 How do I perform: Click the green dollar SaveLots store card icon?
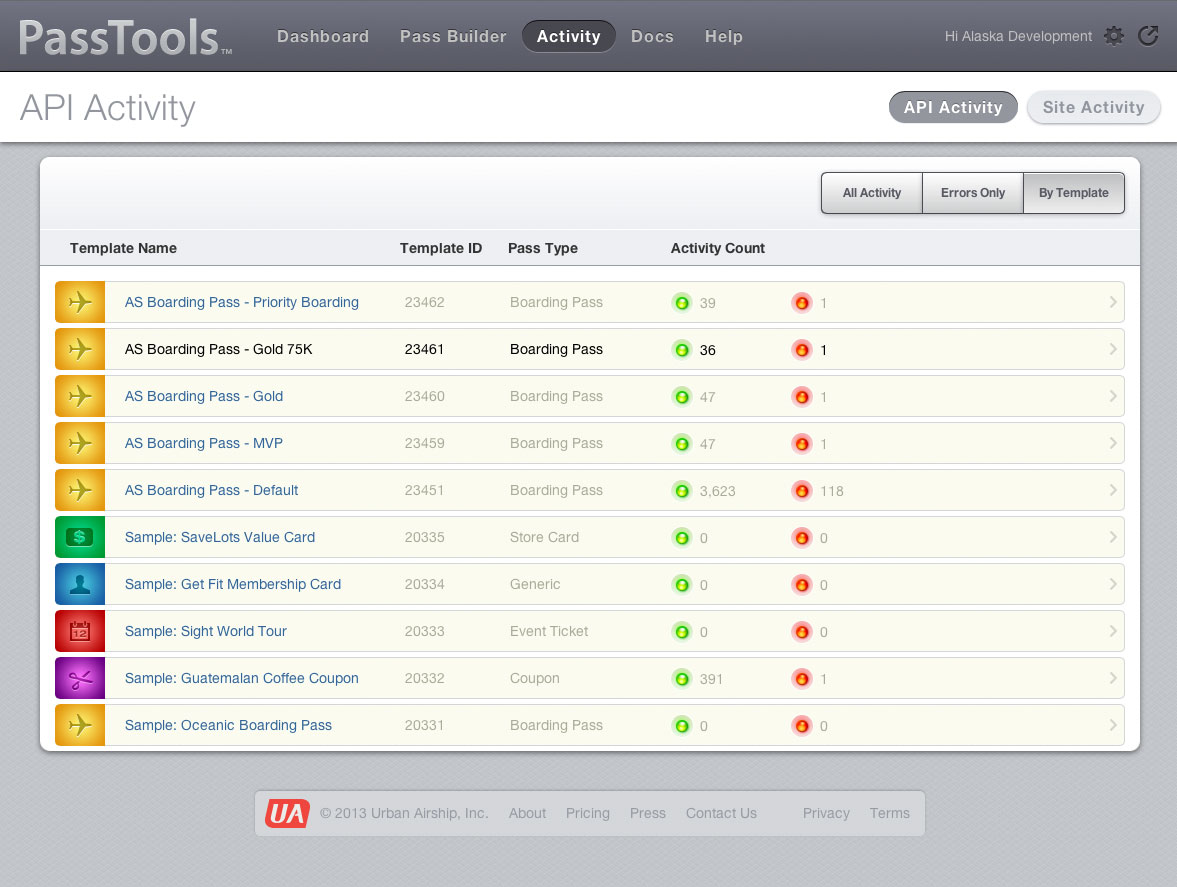click(x=80, y=537)
